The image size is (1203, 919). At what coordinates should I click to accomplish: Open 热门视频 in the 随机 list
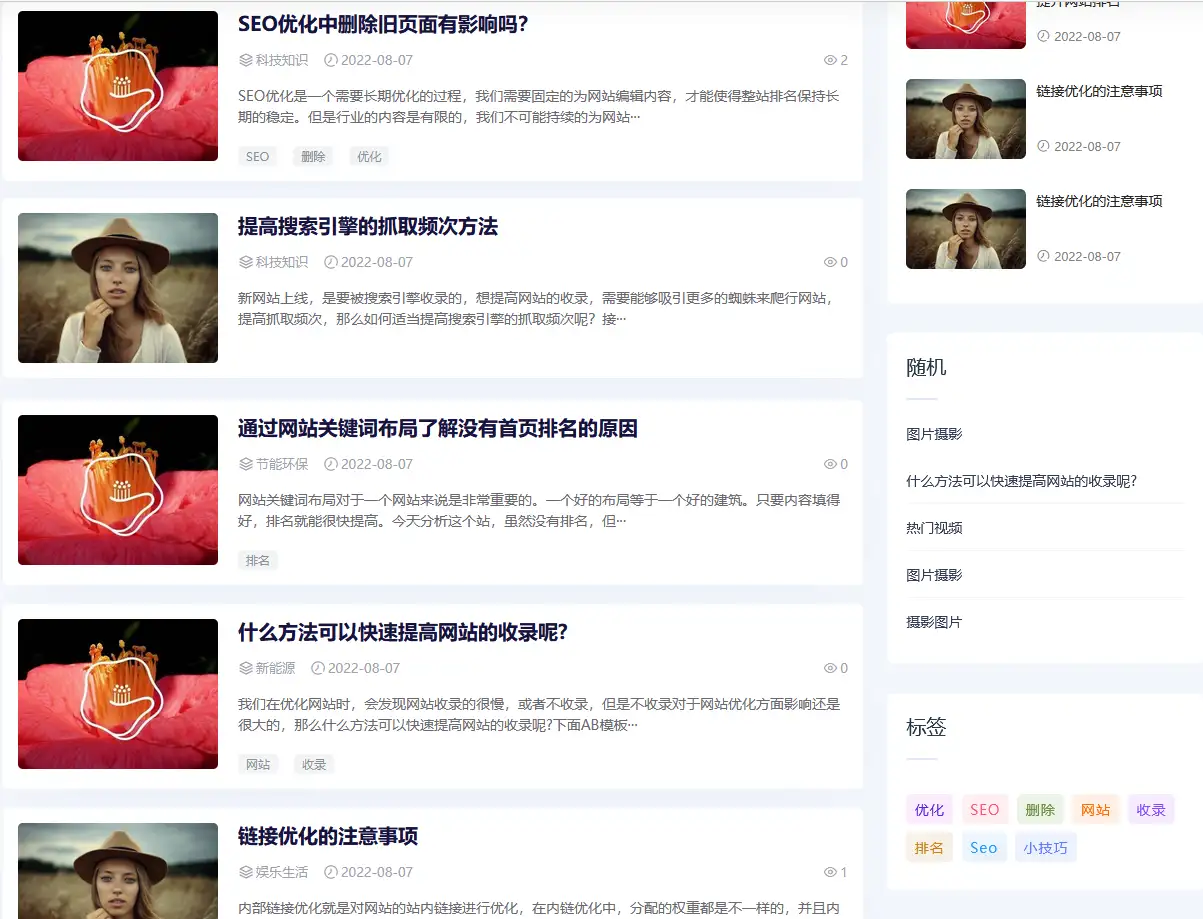[x=934, y=527]
